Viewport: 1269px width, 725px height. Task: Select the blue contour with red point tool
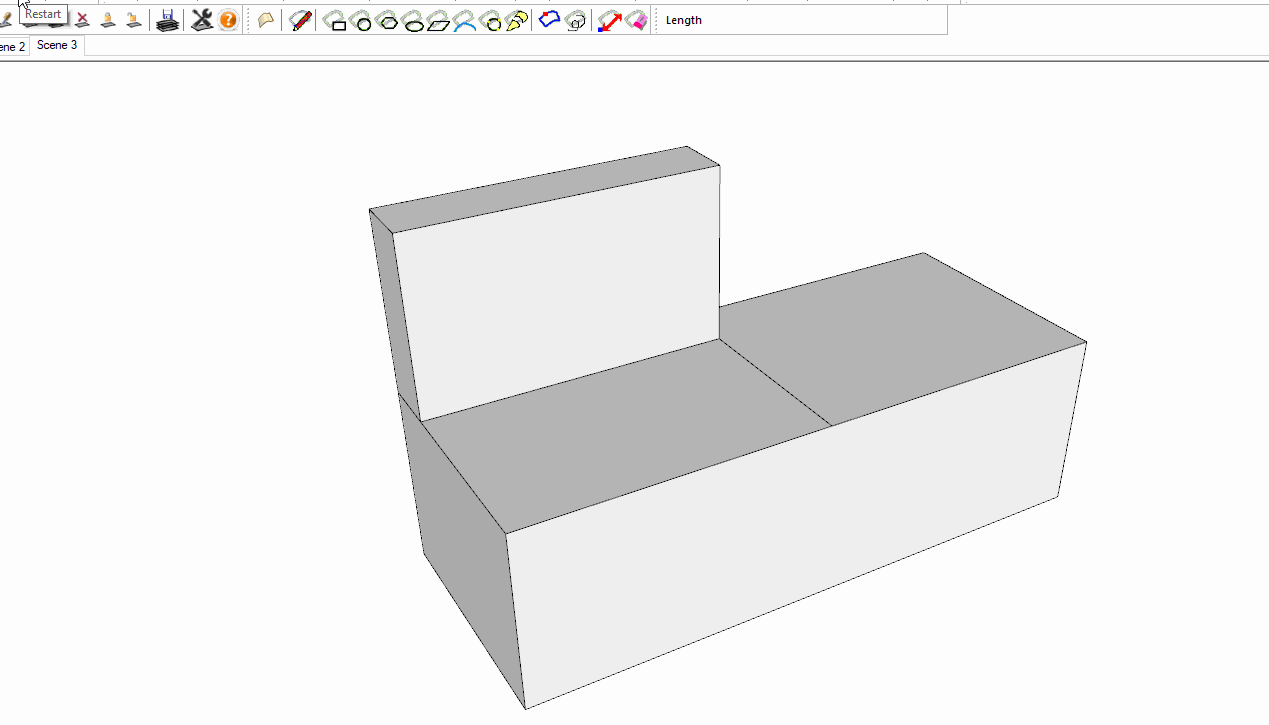tap(549, 20)
